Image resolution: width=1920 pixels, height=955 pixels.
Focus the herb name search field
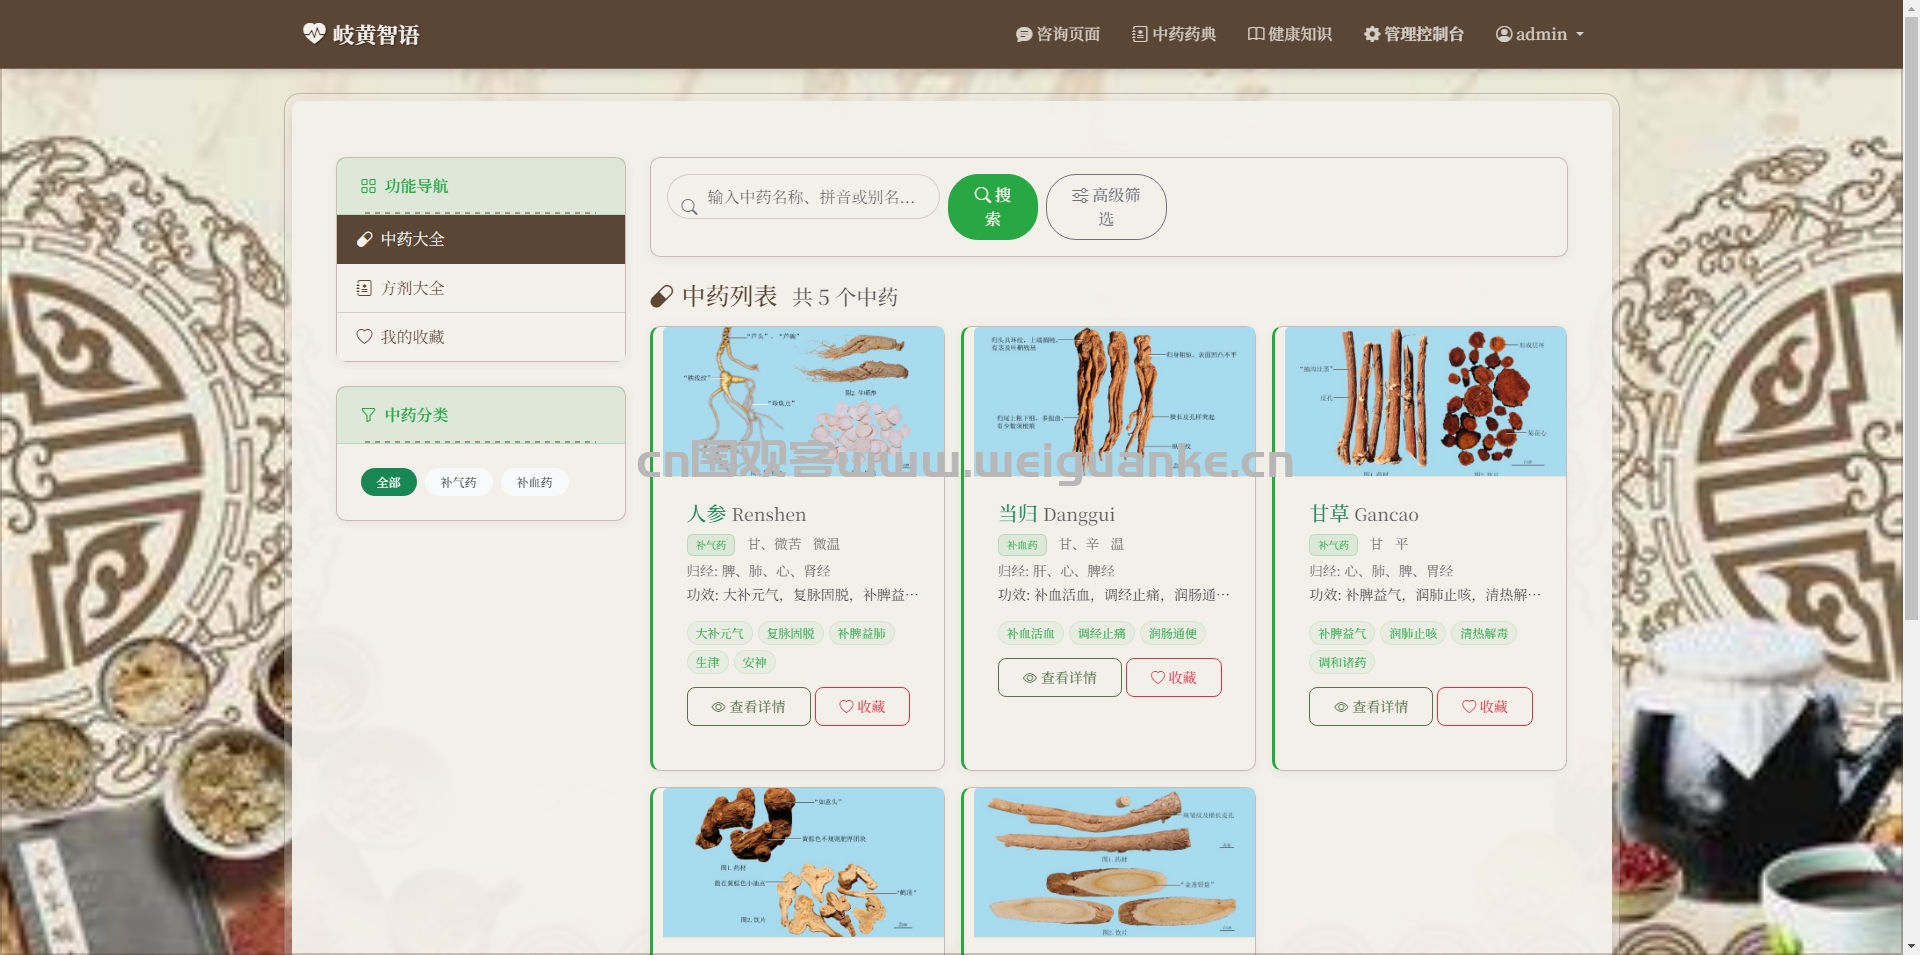click(803, 197)
